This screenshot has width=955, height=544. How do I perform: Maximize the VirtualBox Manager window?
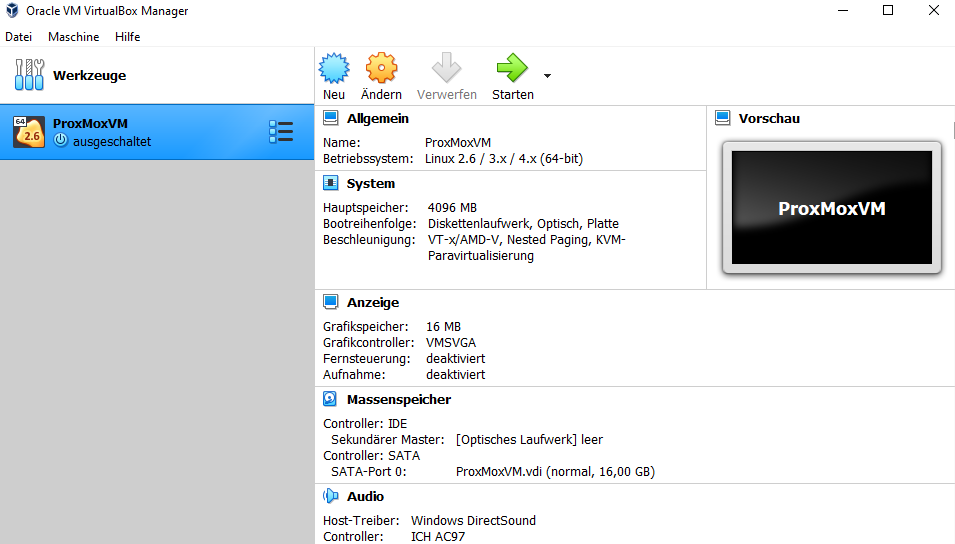[x=888, y=10]
